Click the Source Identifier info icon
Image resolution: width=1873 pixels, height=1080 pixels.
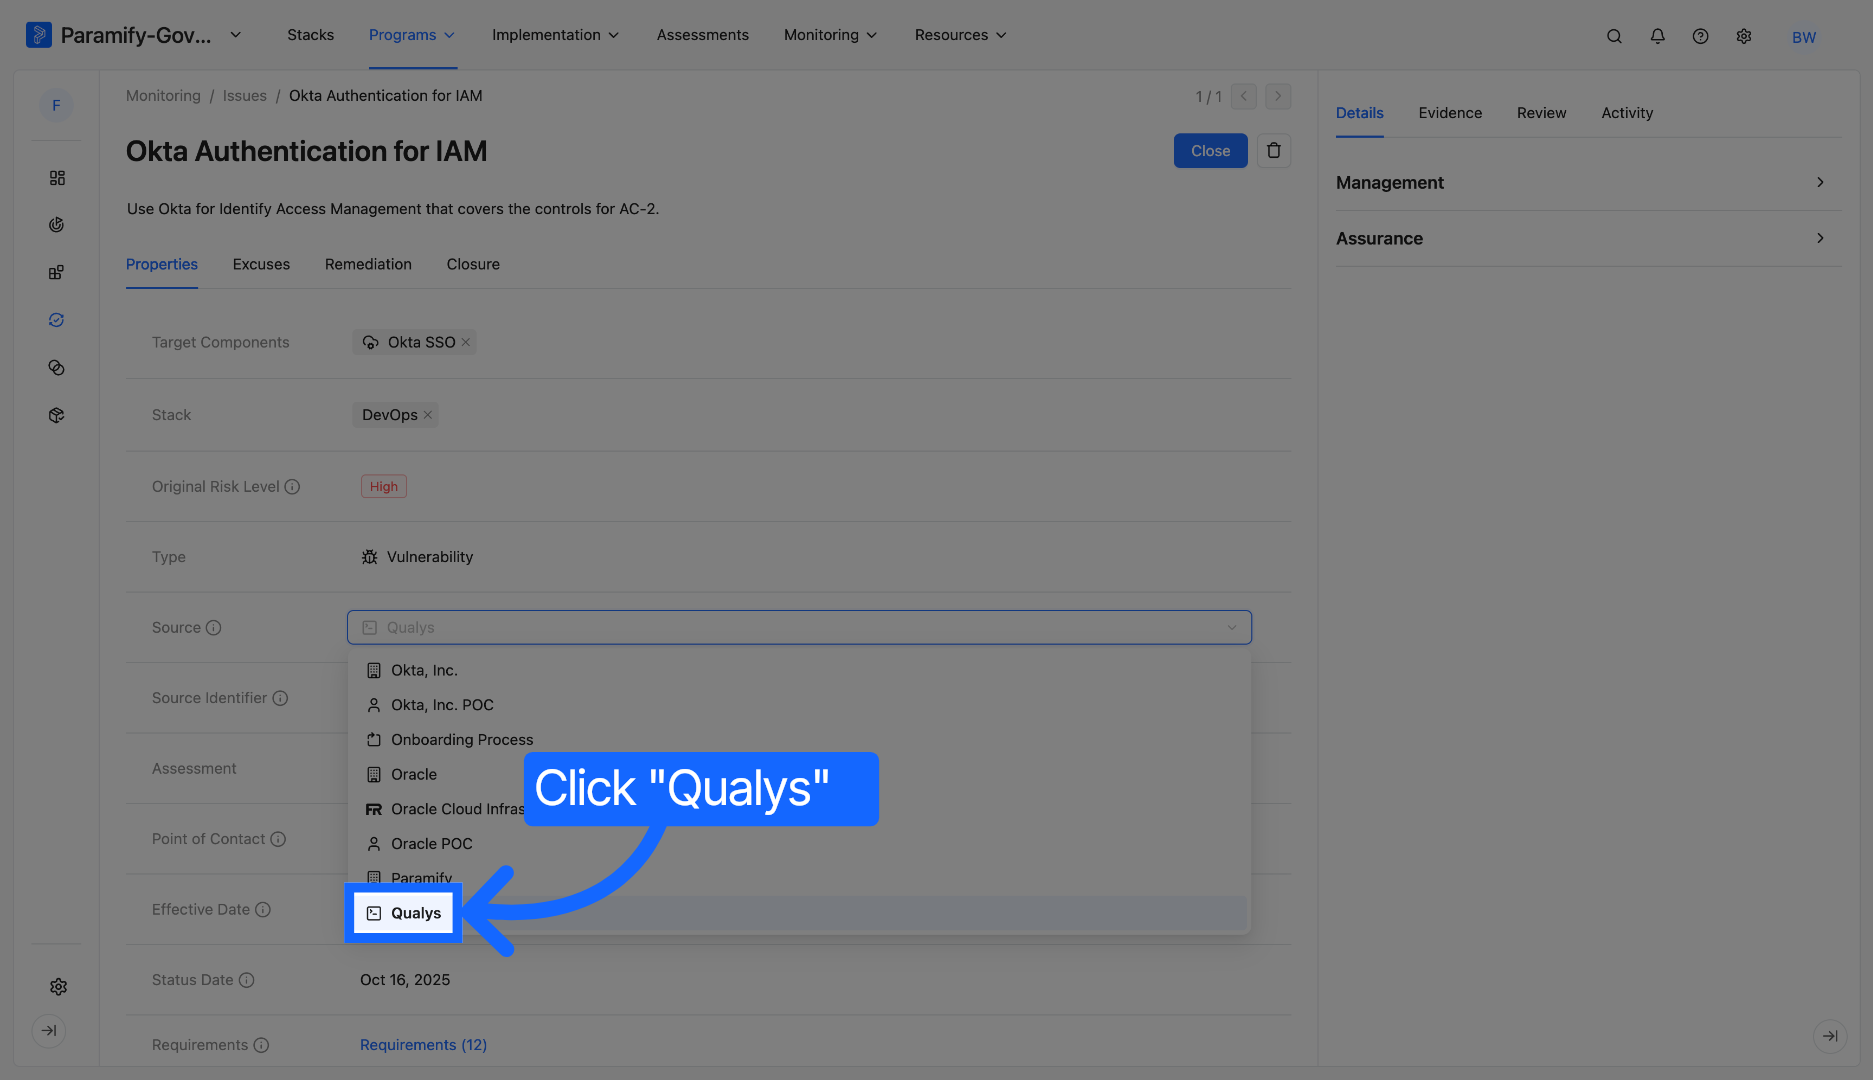click(280, 698)
